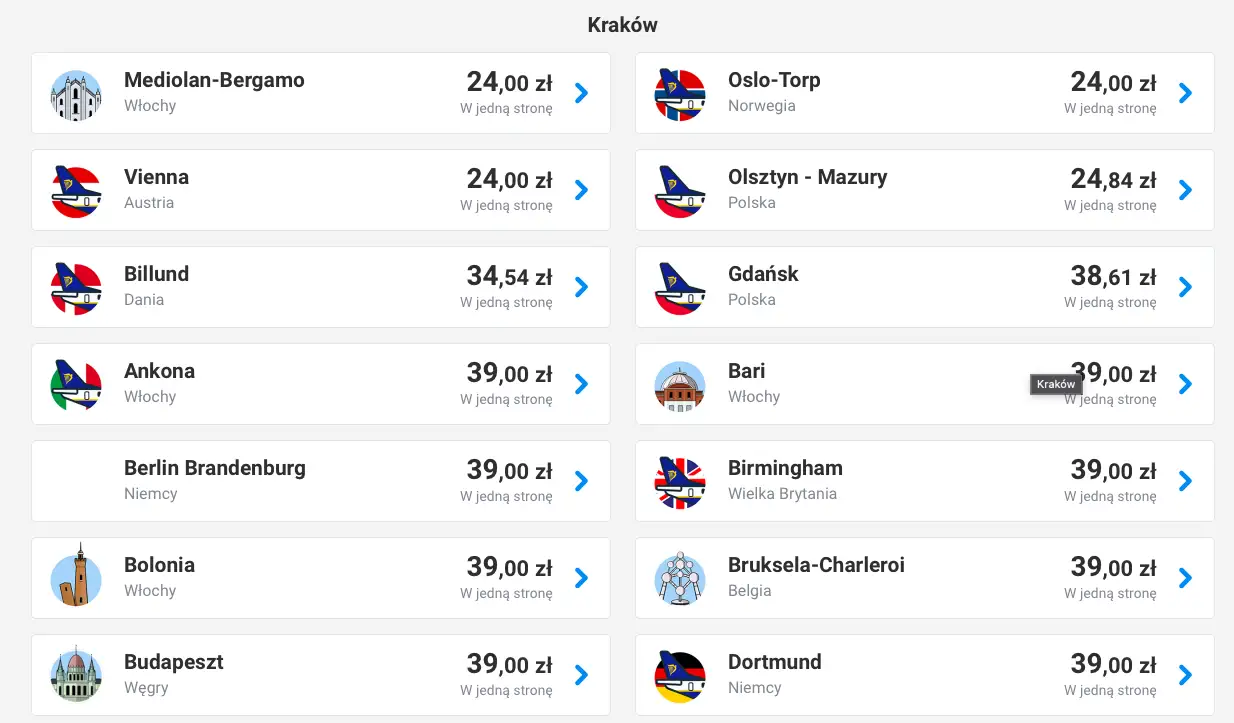Click the Bolonia tower icon
The height and width of the screenshot is (723, 1234).
[76, 580]
